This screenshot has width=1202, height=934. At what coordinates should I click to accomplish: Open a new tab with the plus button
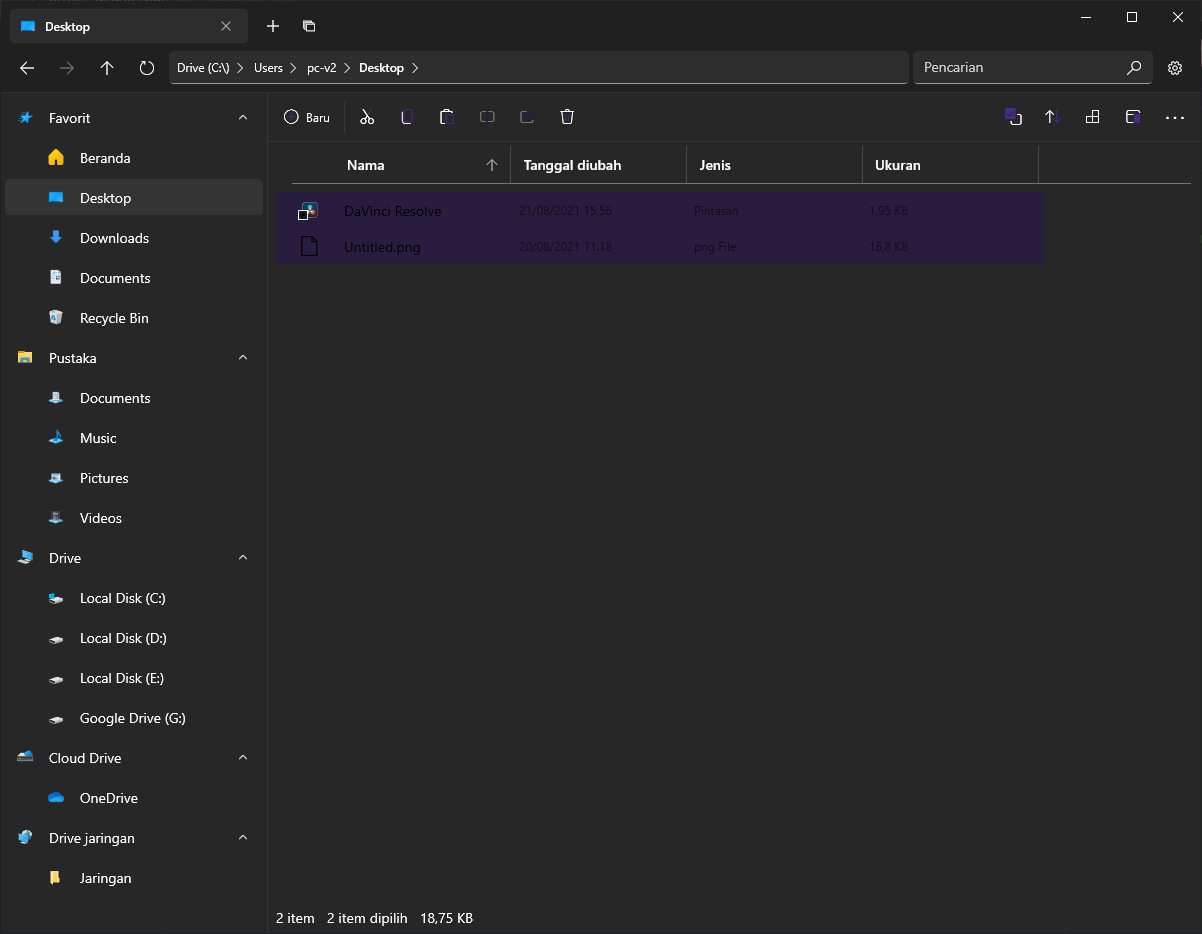[272, 26]
